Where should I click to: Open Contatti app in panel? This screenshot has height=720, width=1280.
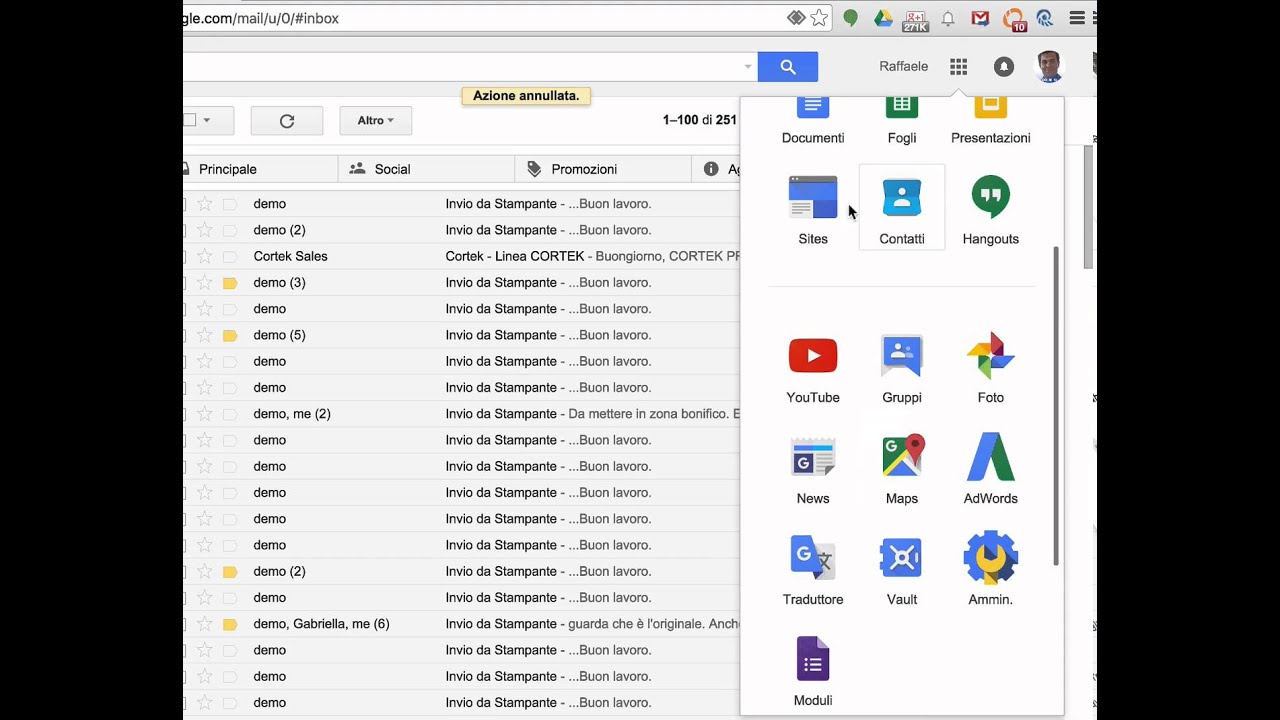coord(902,208)
